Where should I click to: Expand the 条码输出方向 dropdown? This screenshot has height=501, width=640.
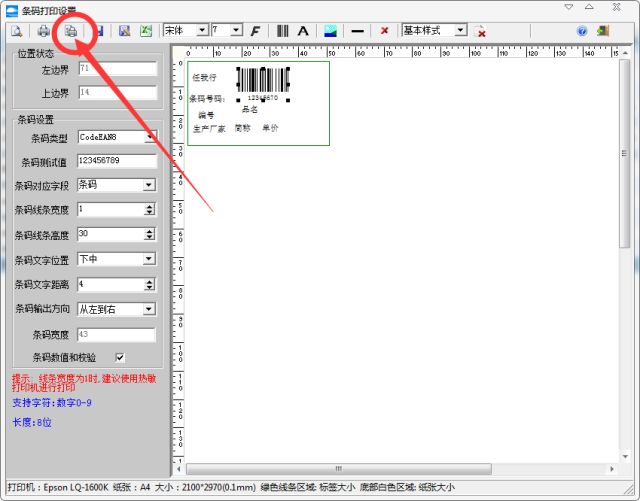149,309
